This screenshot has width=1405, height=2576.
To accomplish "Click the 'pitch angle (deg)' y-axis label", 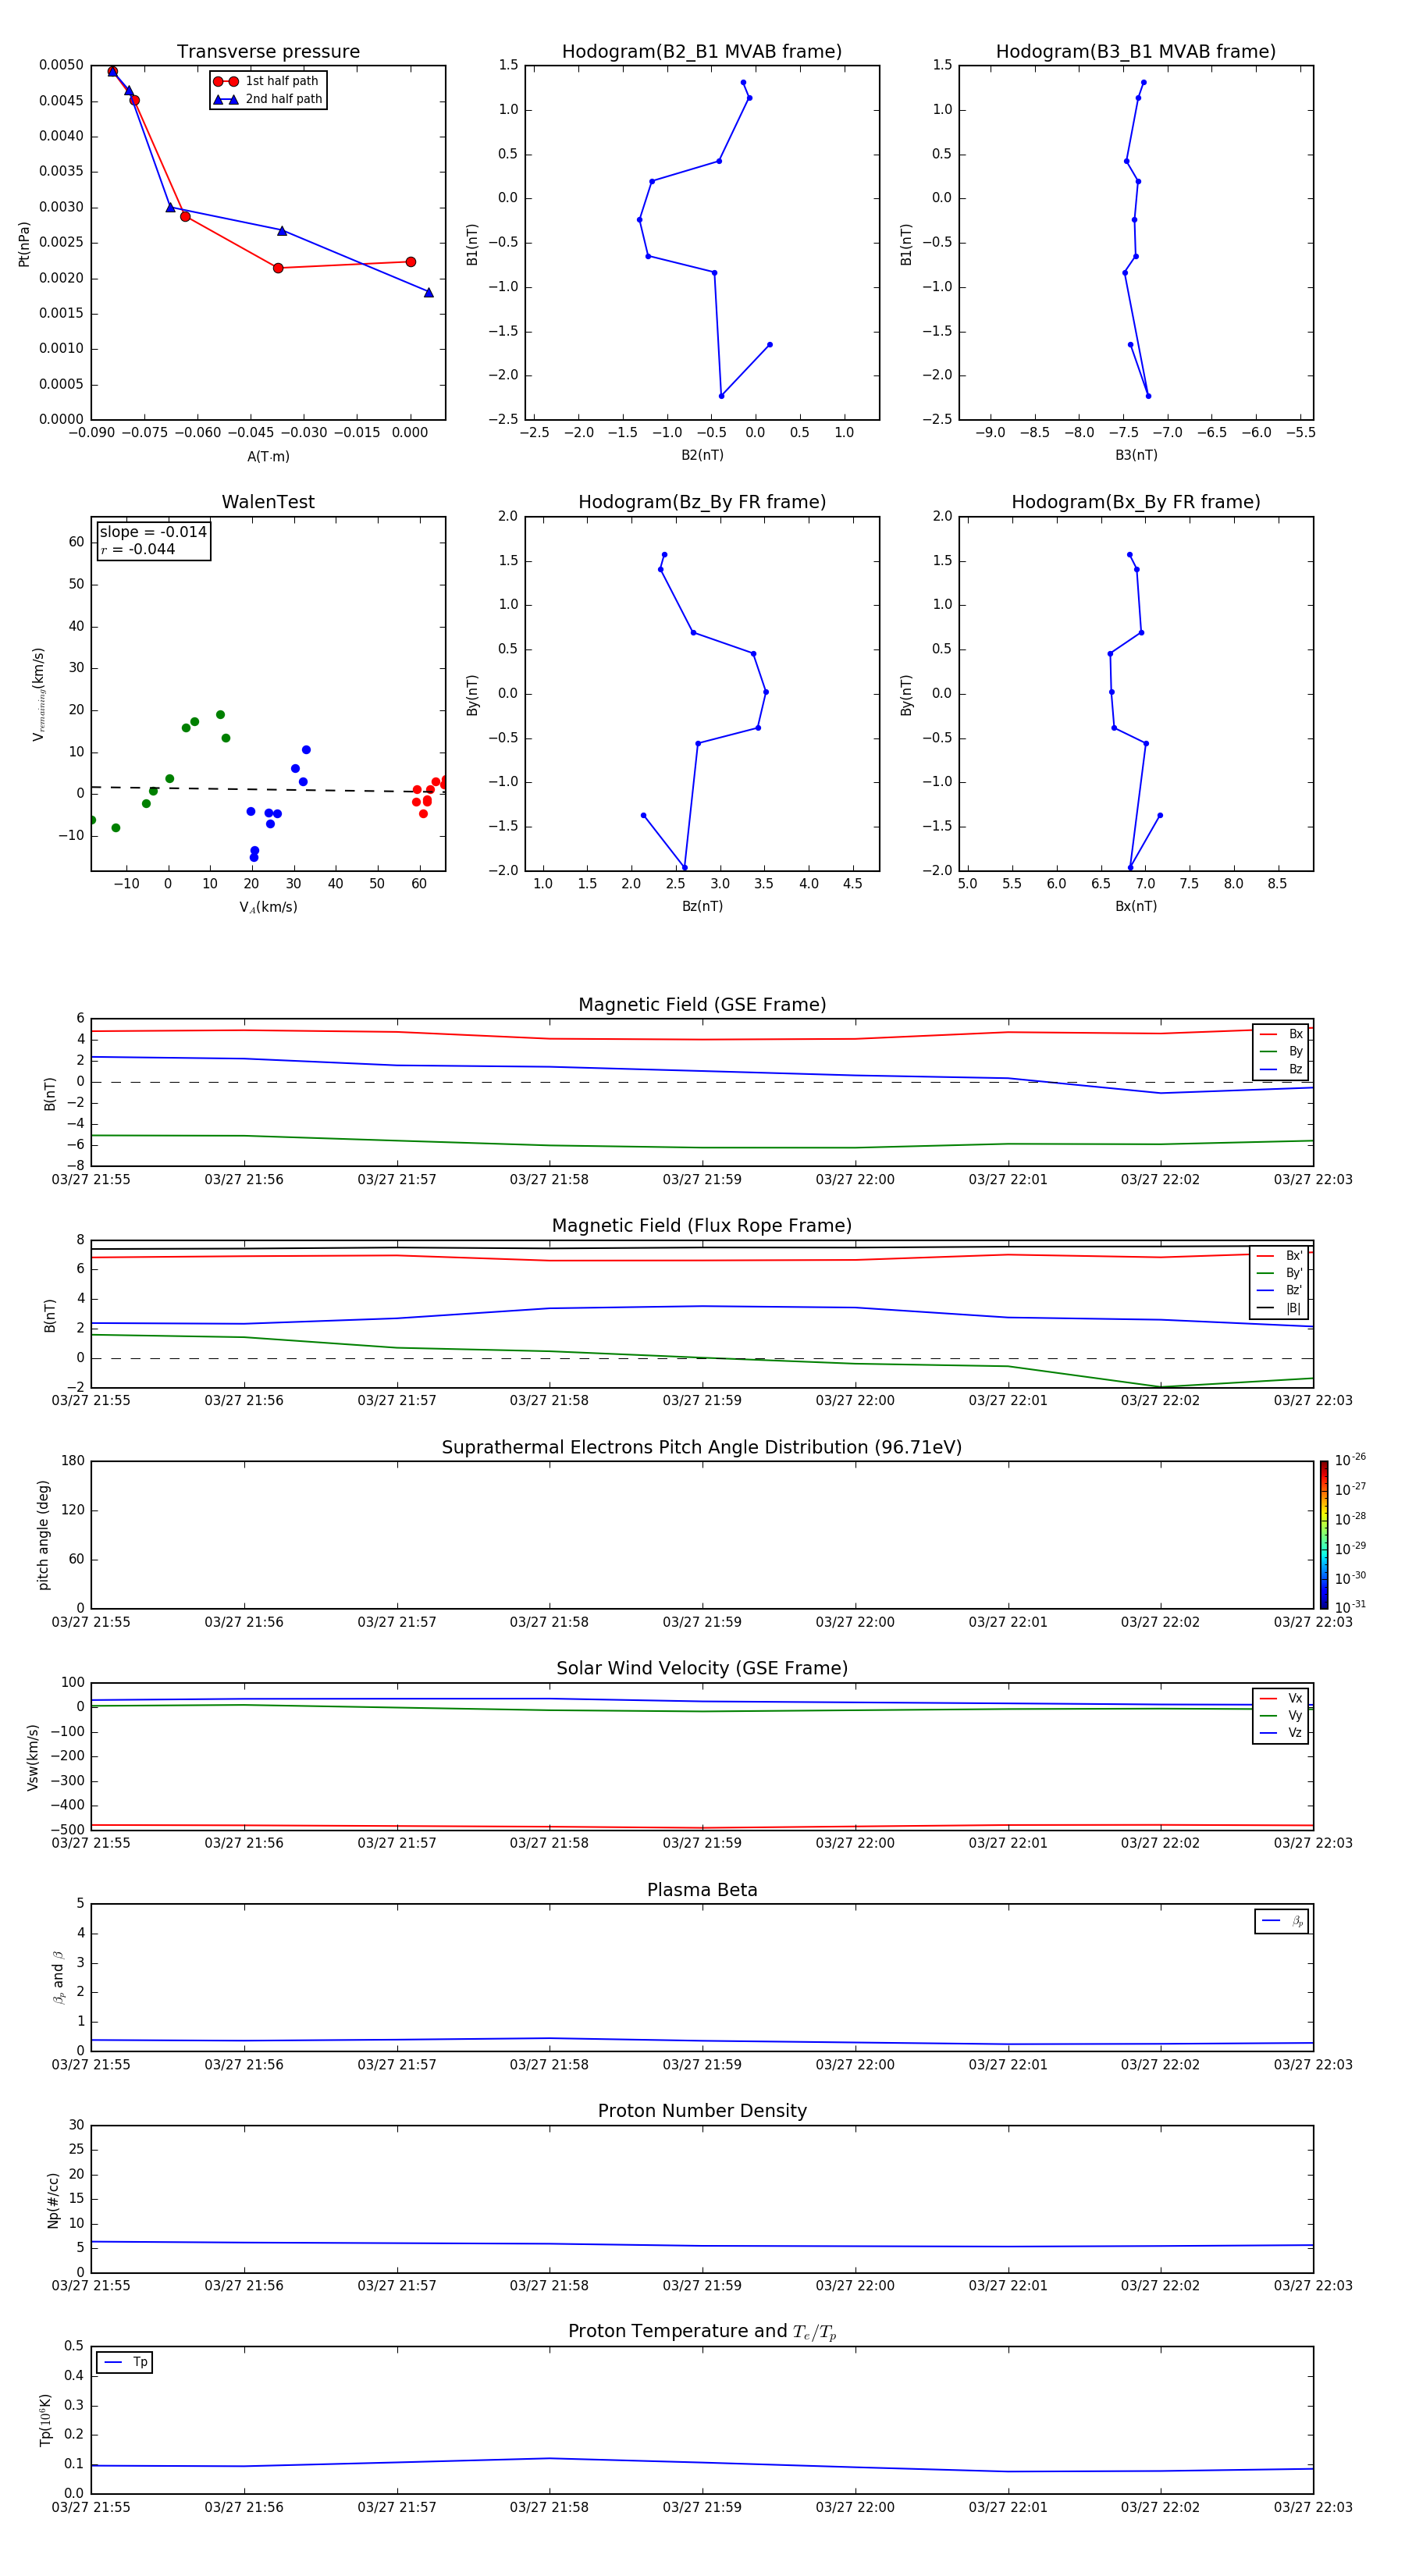I will click(x=43, y=1535).
